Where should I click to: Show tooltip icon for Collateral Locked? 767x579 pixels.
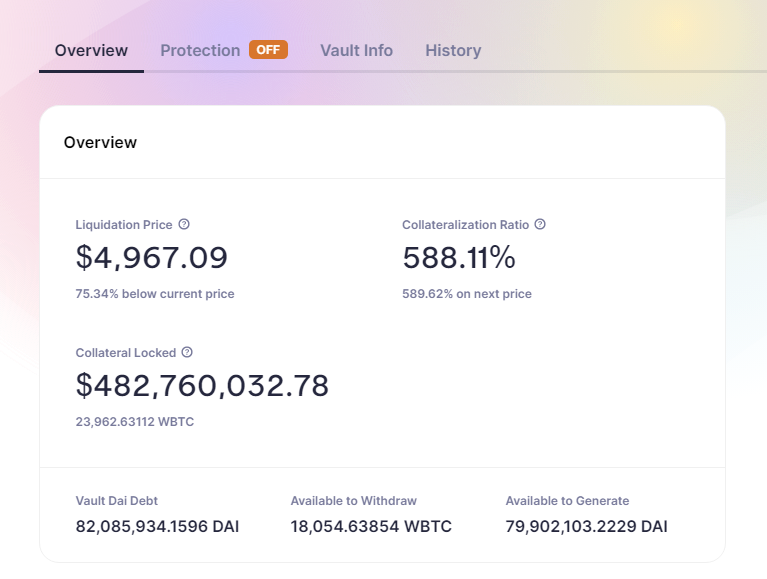click(187, 353)
